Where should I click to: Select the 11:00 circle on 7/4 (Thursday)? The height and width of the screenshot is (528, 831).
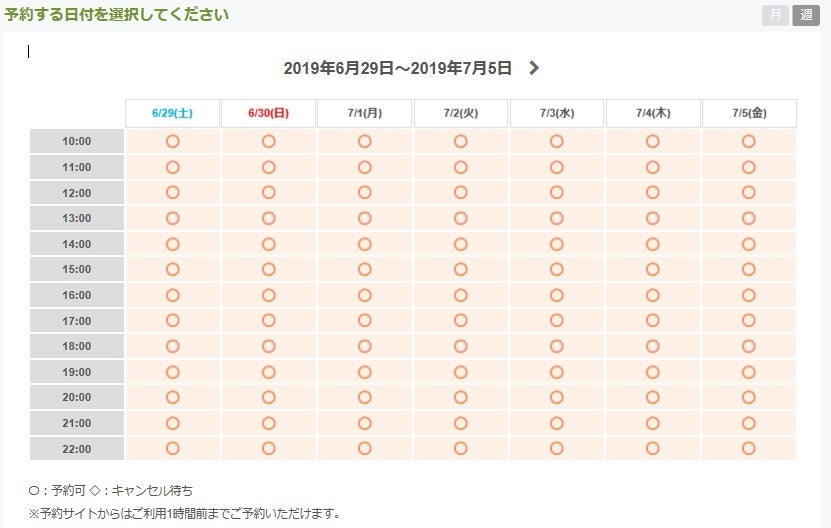[652, 167]
